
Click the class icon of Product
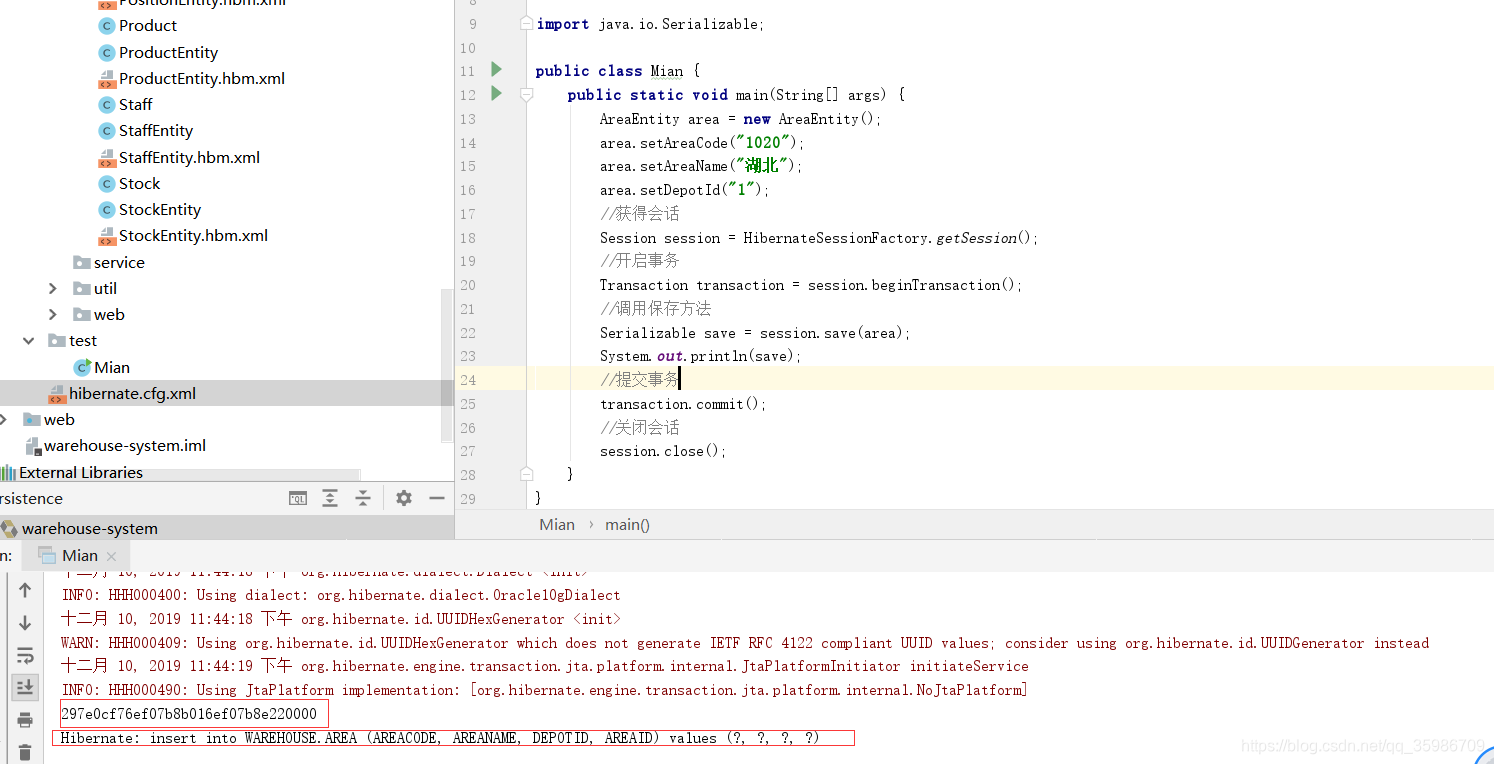107,26
